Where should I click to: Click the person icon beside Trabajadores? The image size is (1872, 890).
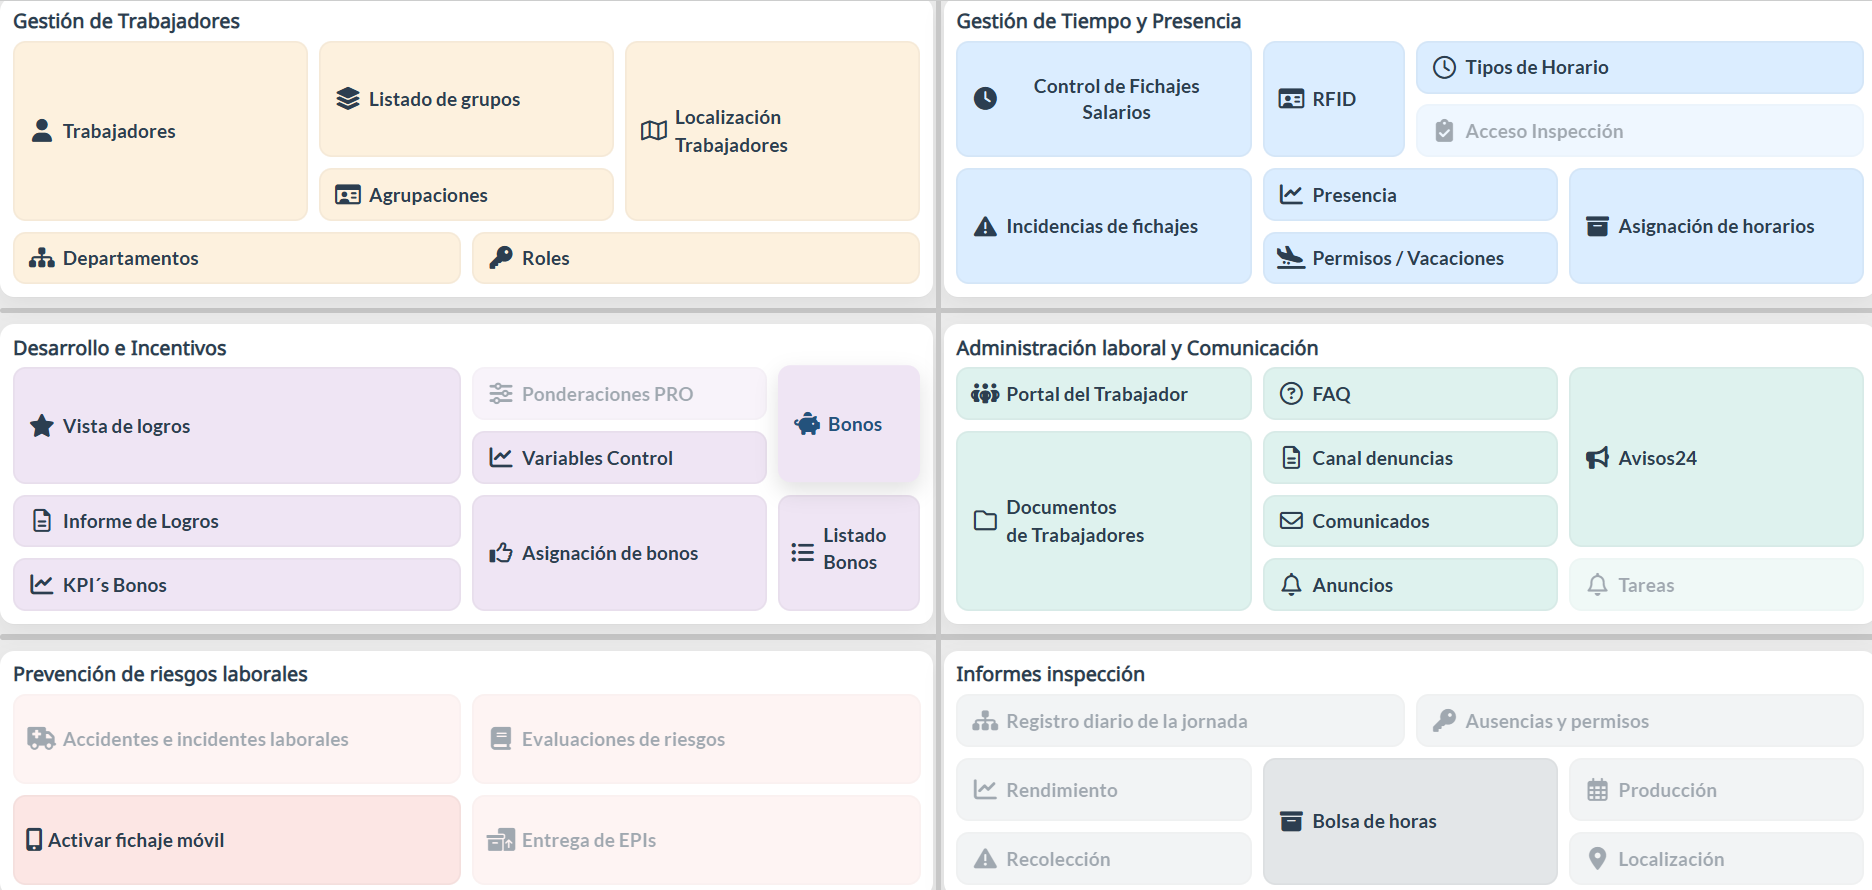42,131
